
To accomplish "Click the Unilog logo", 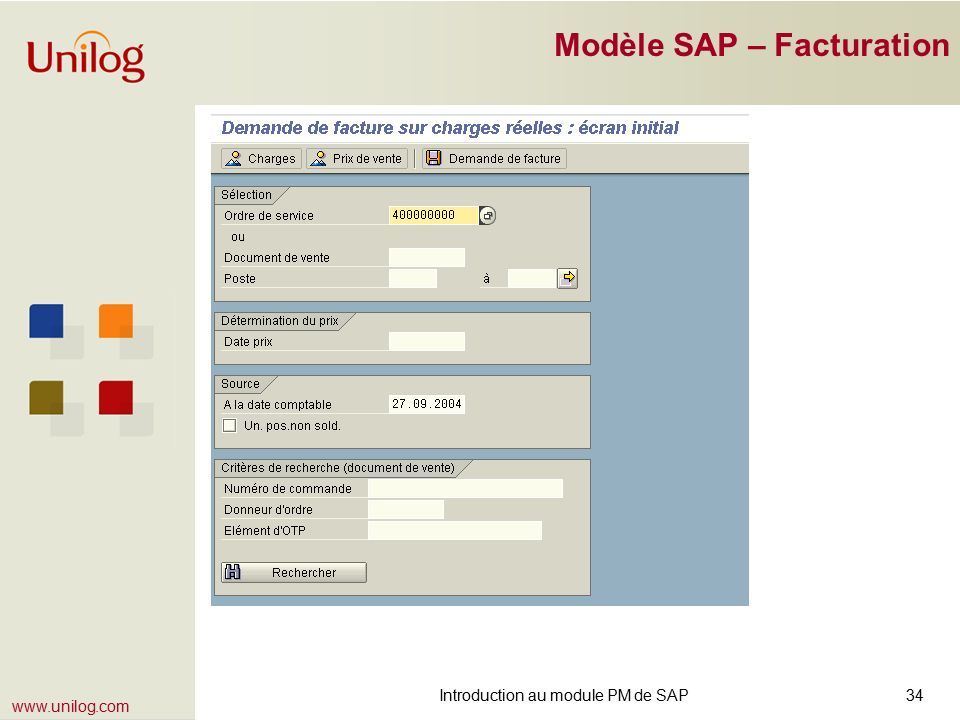I will [x=86, y=57].
